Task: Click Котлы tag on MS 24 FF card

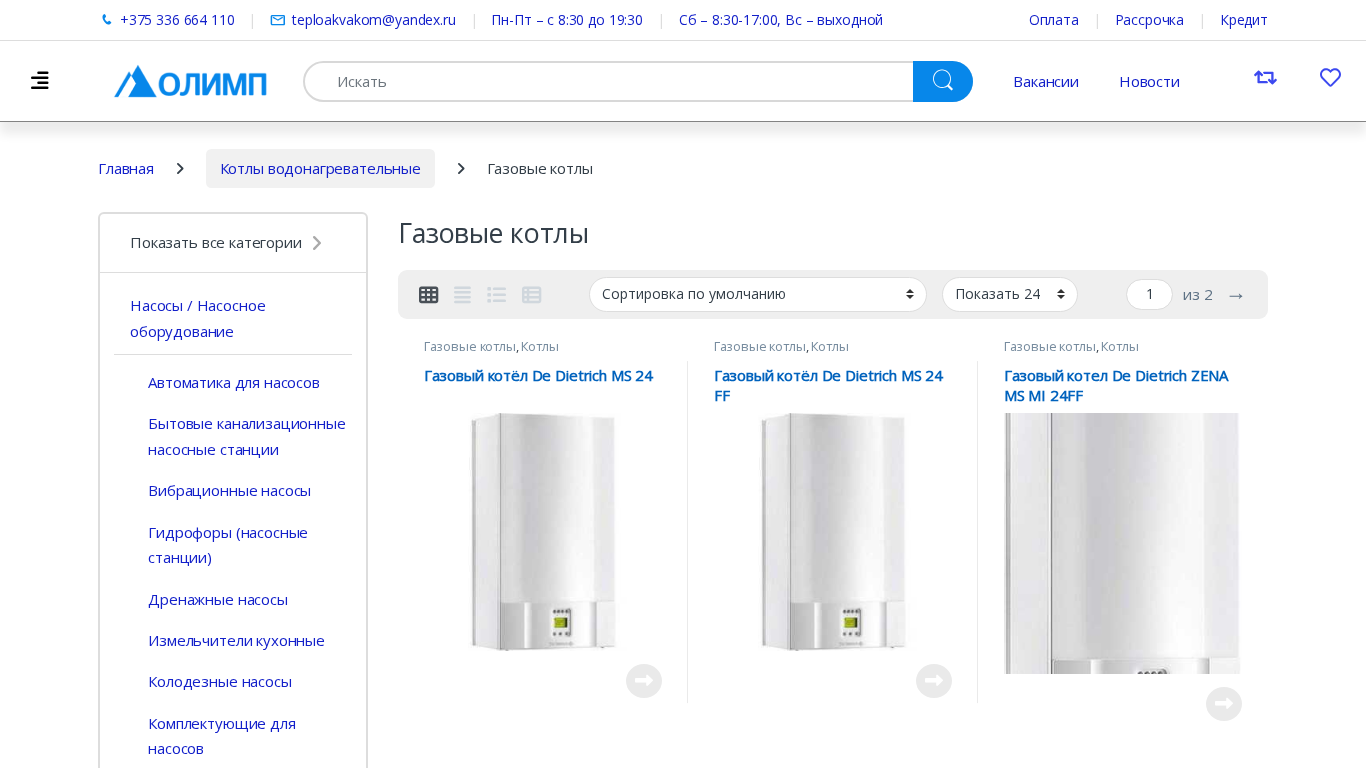Action: 830,347
